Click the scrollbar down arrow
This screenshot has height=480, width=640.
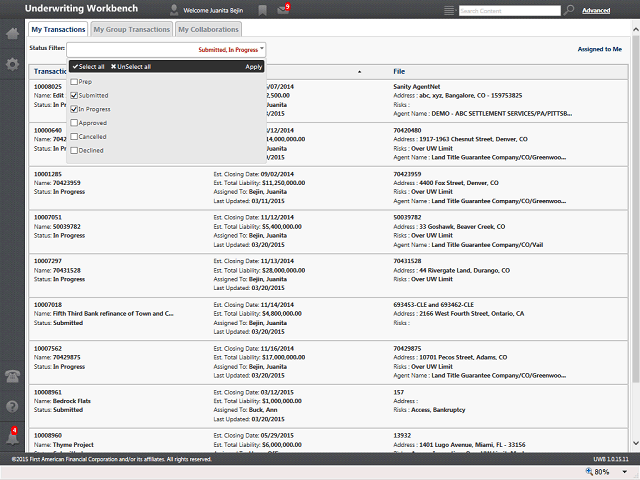[636, 443]
